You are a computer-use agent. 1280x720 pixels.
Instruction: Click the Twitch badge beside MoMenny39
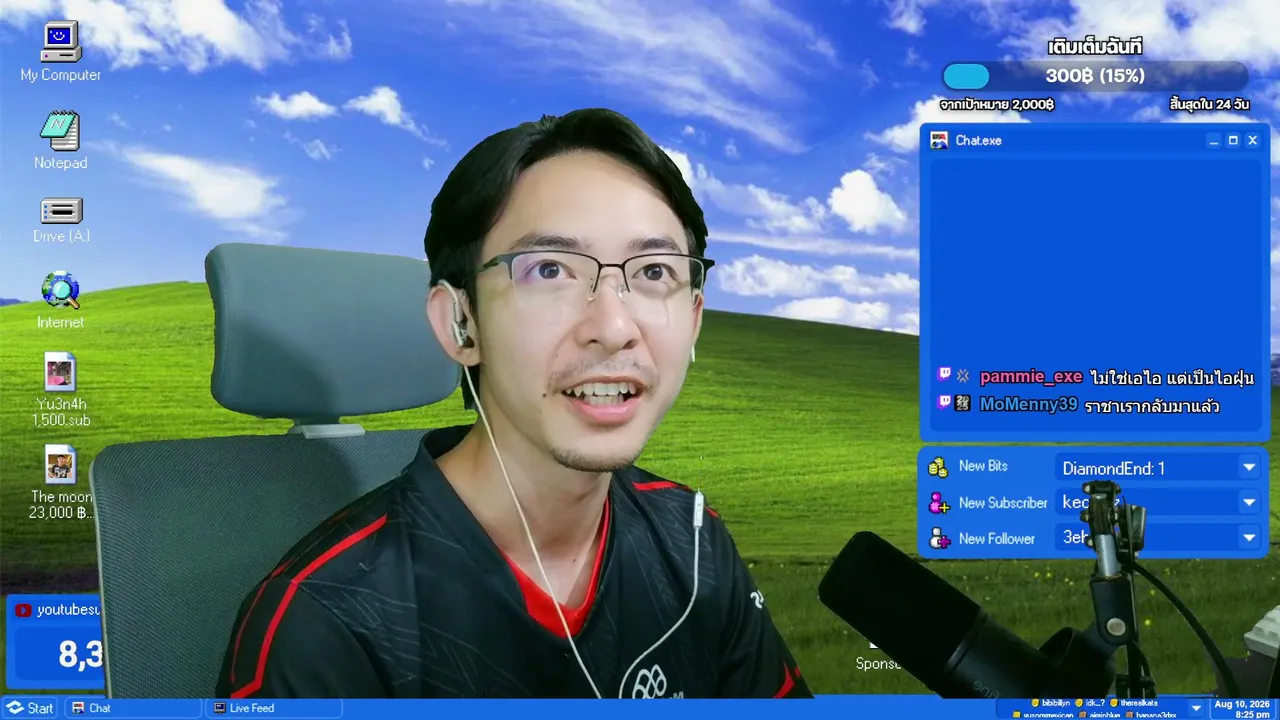click(944, 403)
